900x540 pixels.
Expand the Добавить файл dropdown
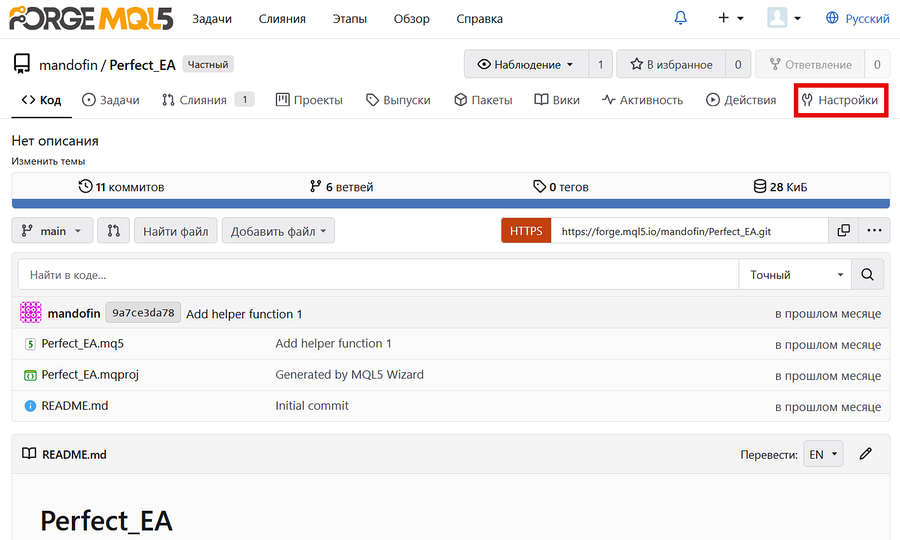[278, 231]
